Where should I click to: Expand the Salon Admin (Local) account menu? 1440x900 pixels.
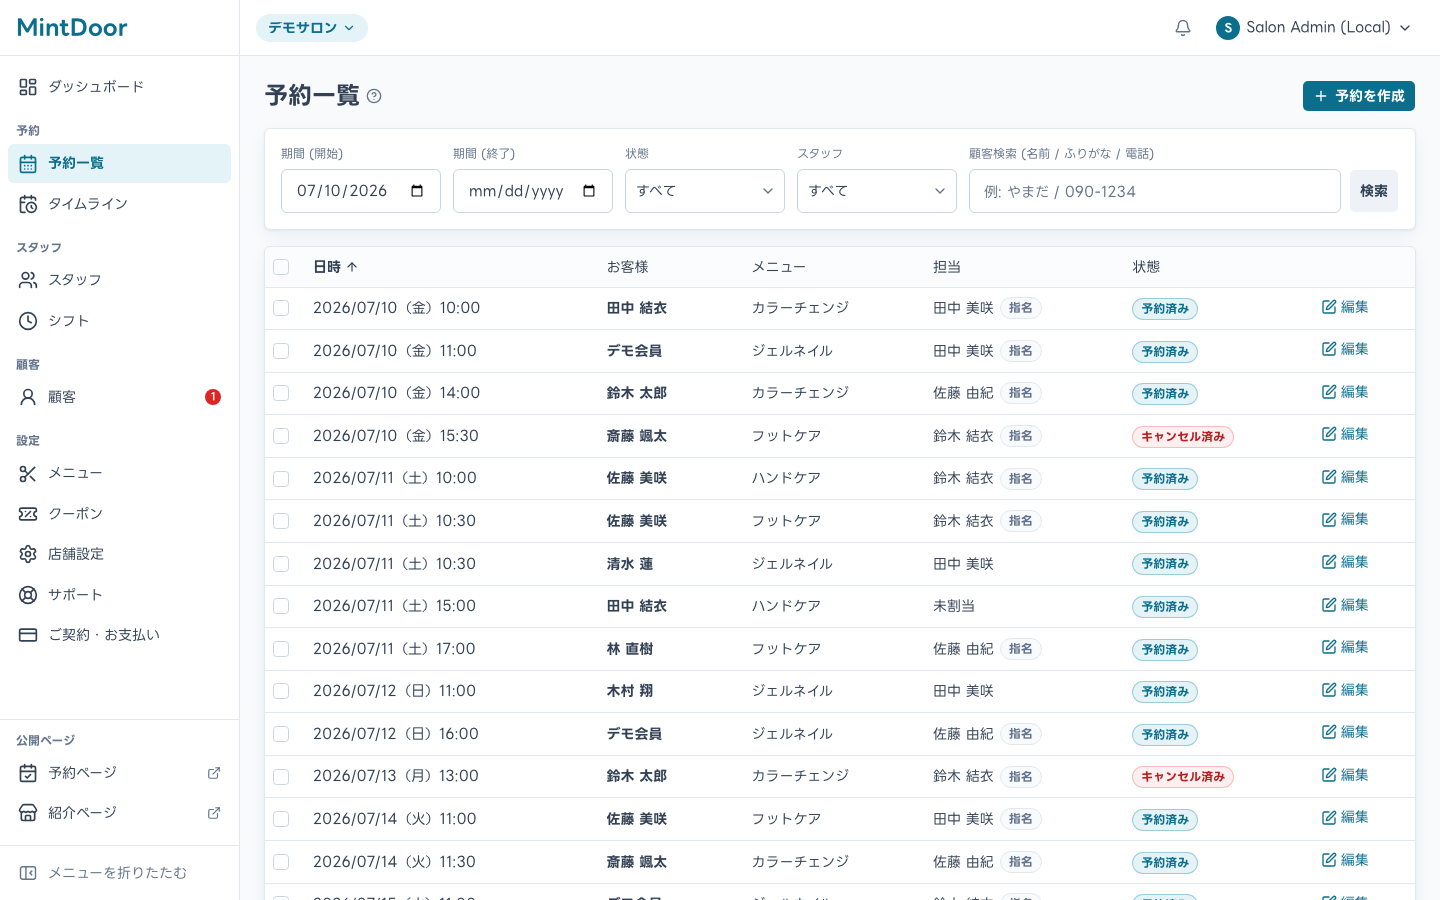[1314, 28]
